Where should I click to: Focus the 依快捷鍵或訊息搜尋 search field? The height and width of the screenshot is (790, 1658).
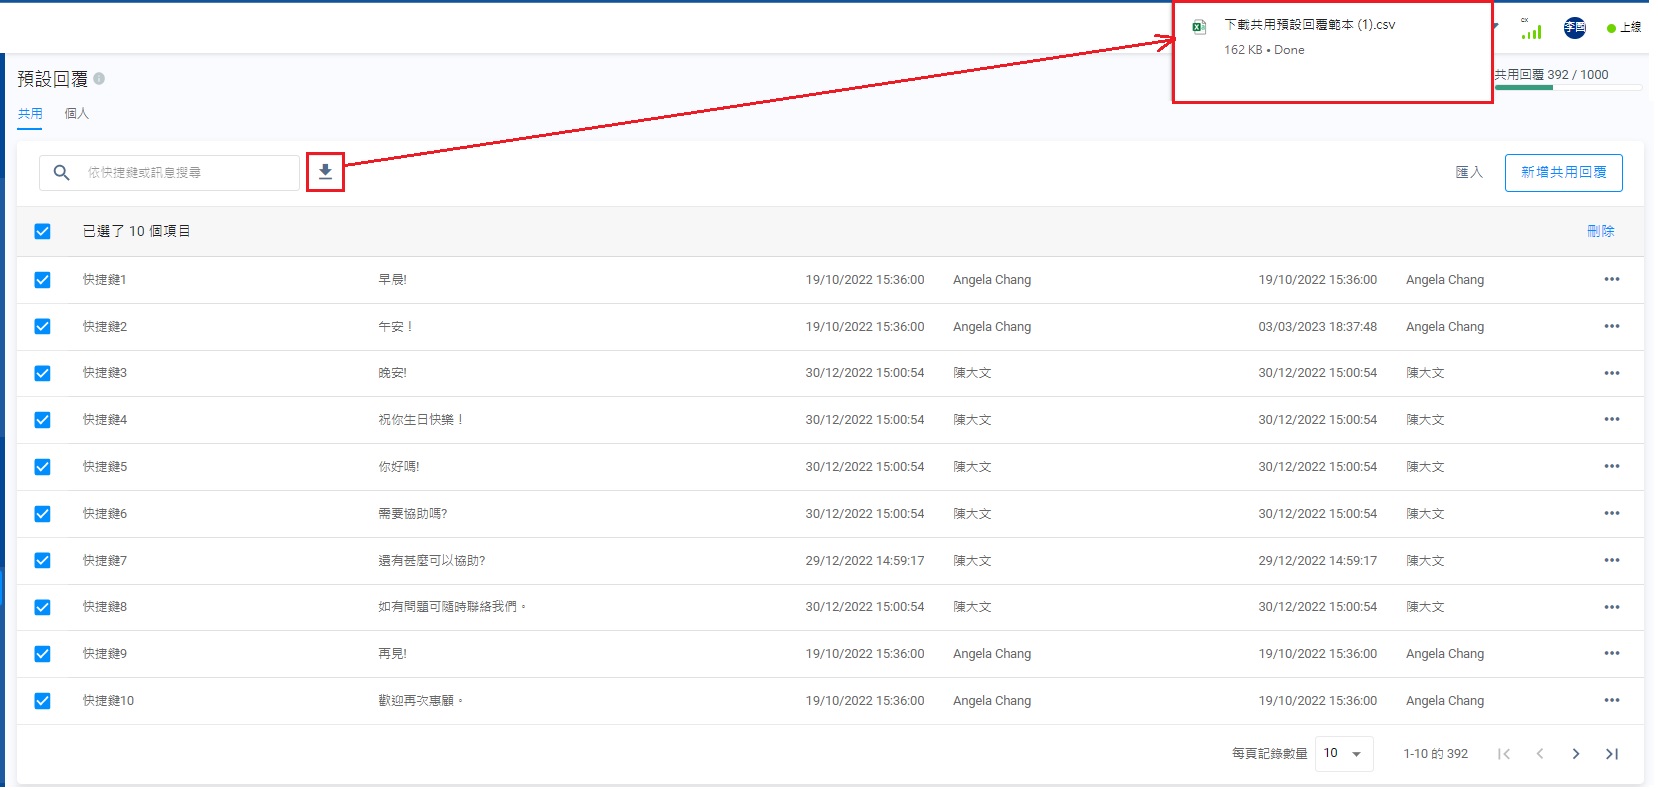(x=170, y=172)
